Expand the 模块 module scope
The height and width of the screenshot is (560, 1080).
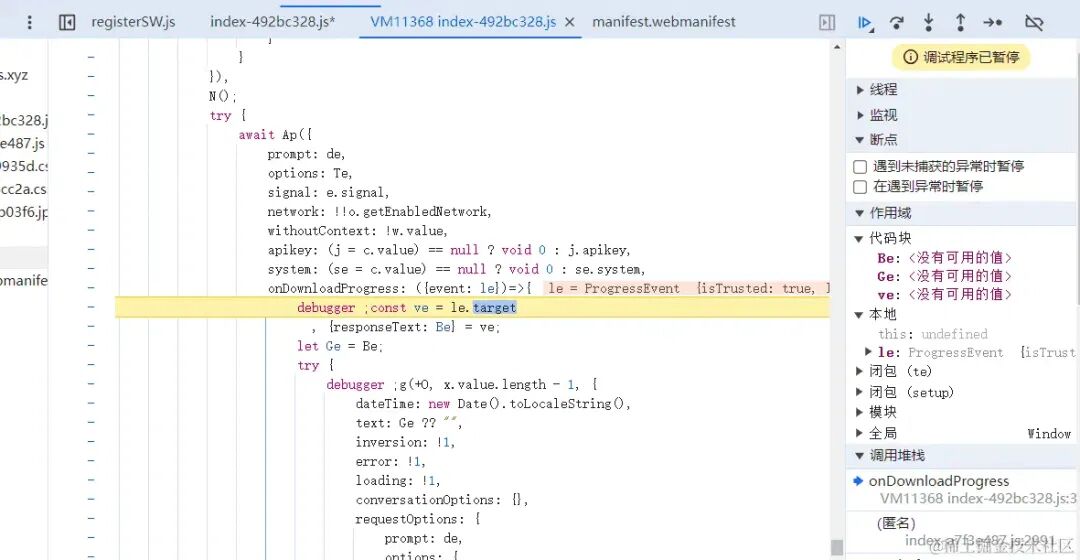[x=859, y=412]
